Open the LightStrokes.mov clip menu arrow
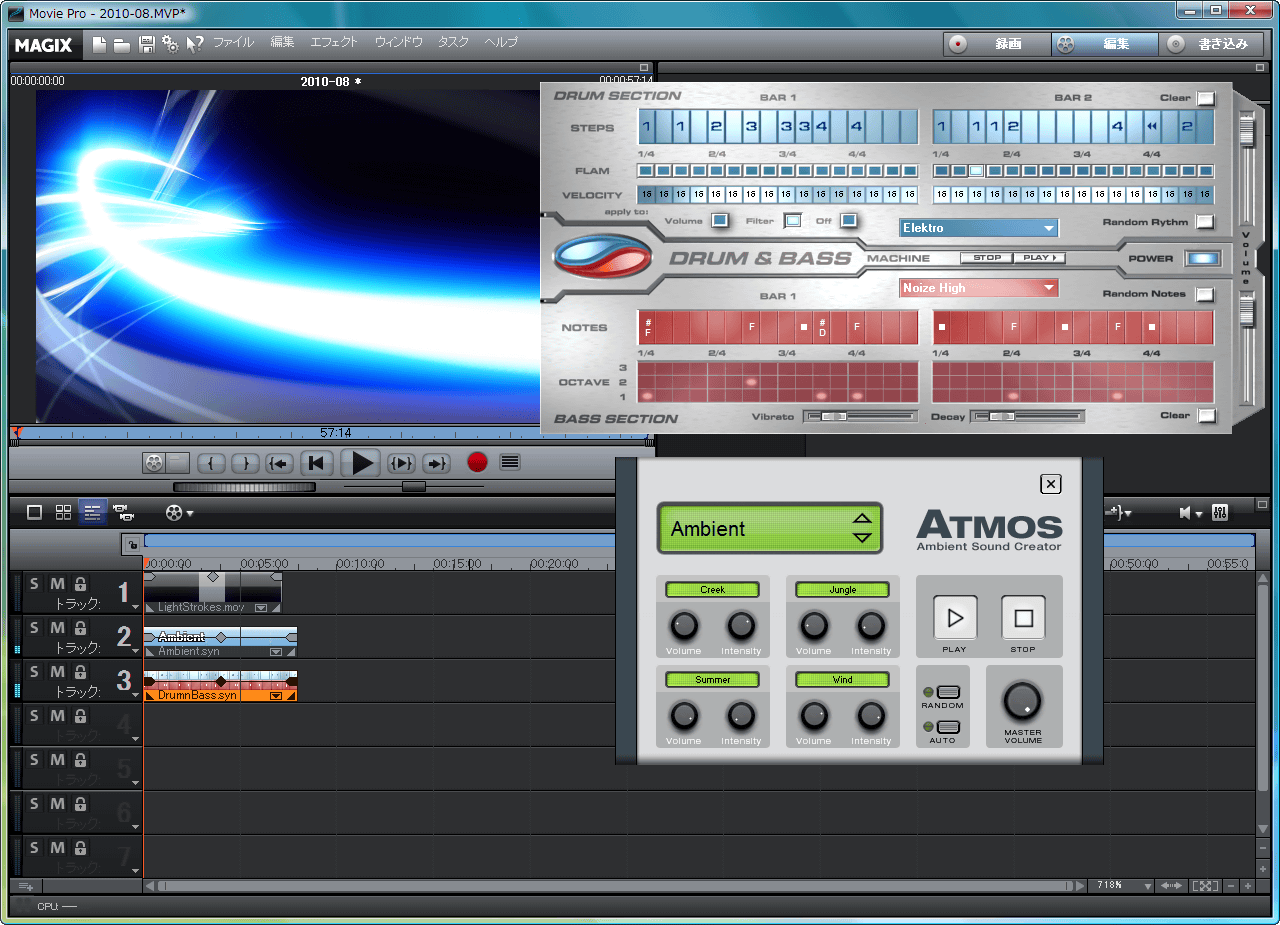This screenshot has width=1280, height=925. pyautogui.click(x=261, y=608)
